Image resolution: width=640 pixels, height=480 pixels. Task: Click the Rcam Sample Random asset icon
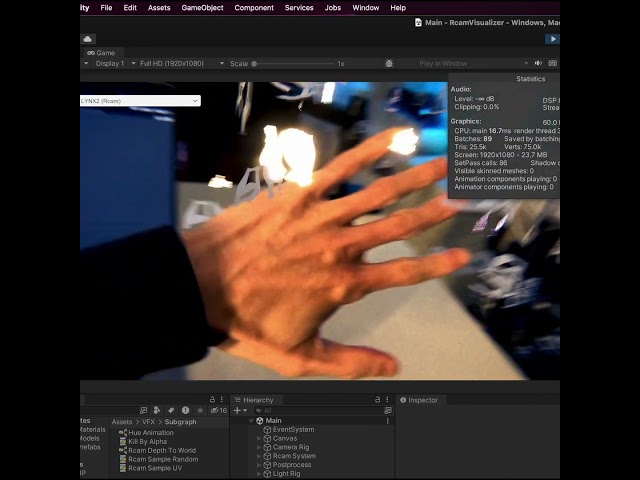pos(123,459)
